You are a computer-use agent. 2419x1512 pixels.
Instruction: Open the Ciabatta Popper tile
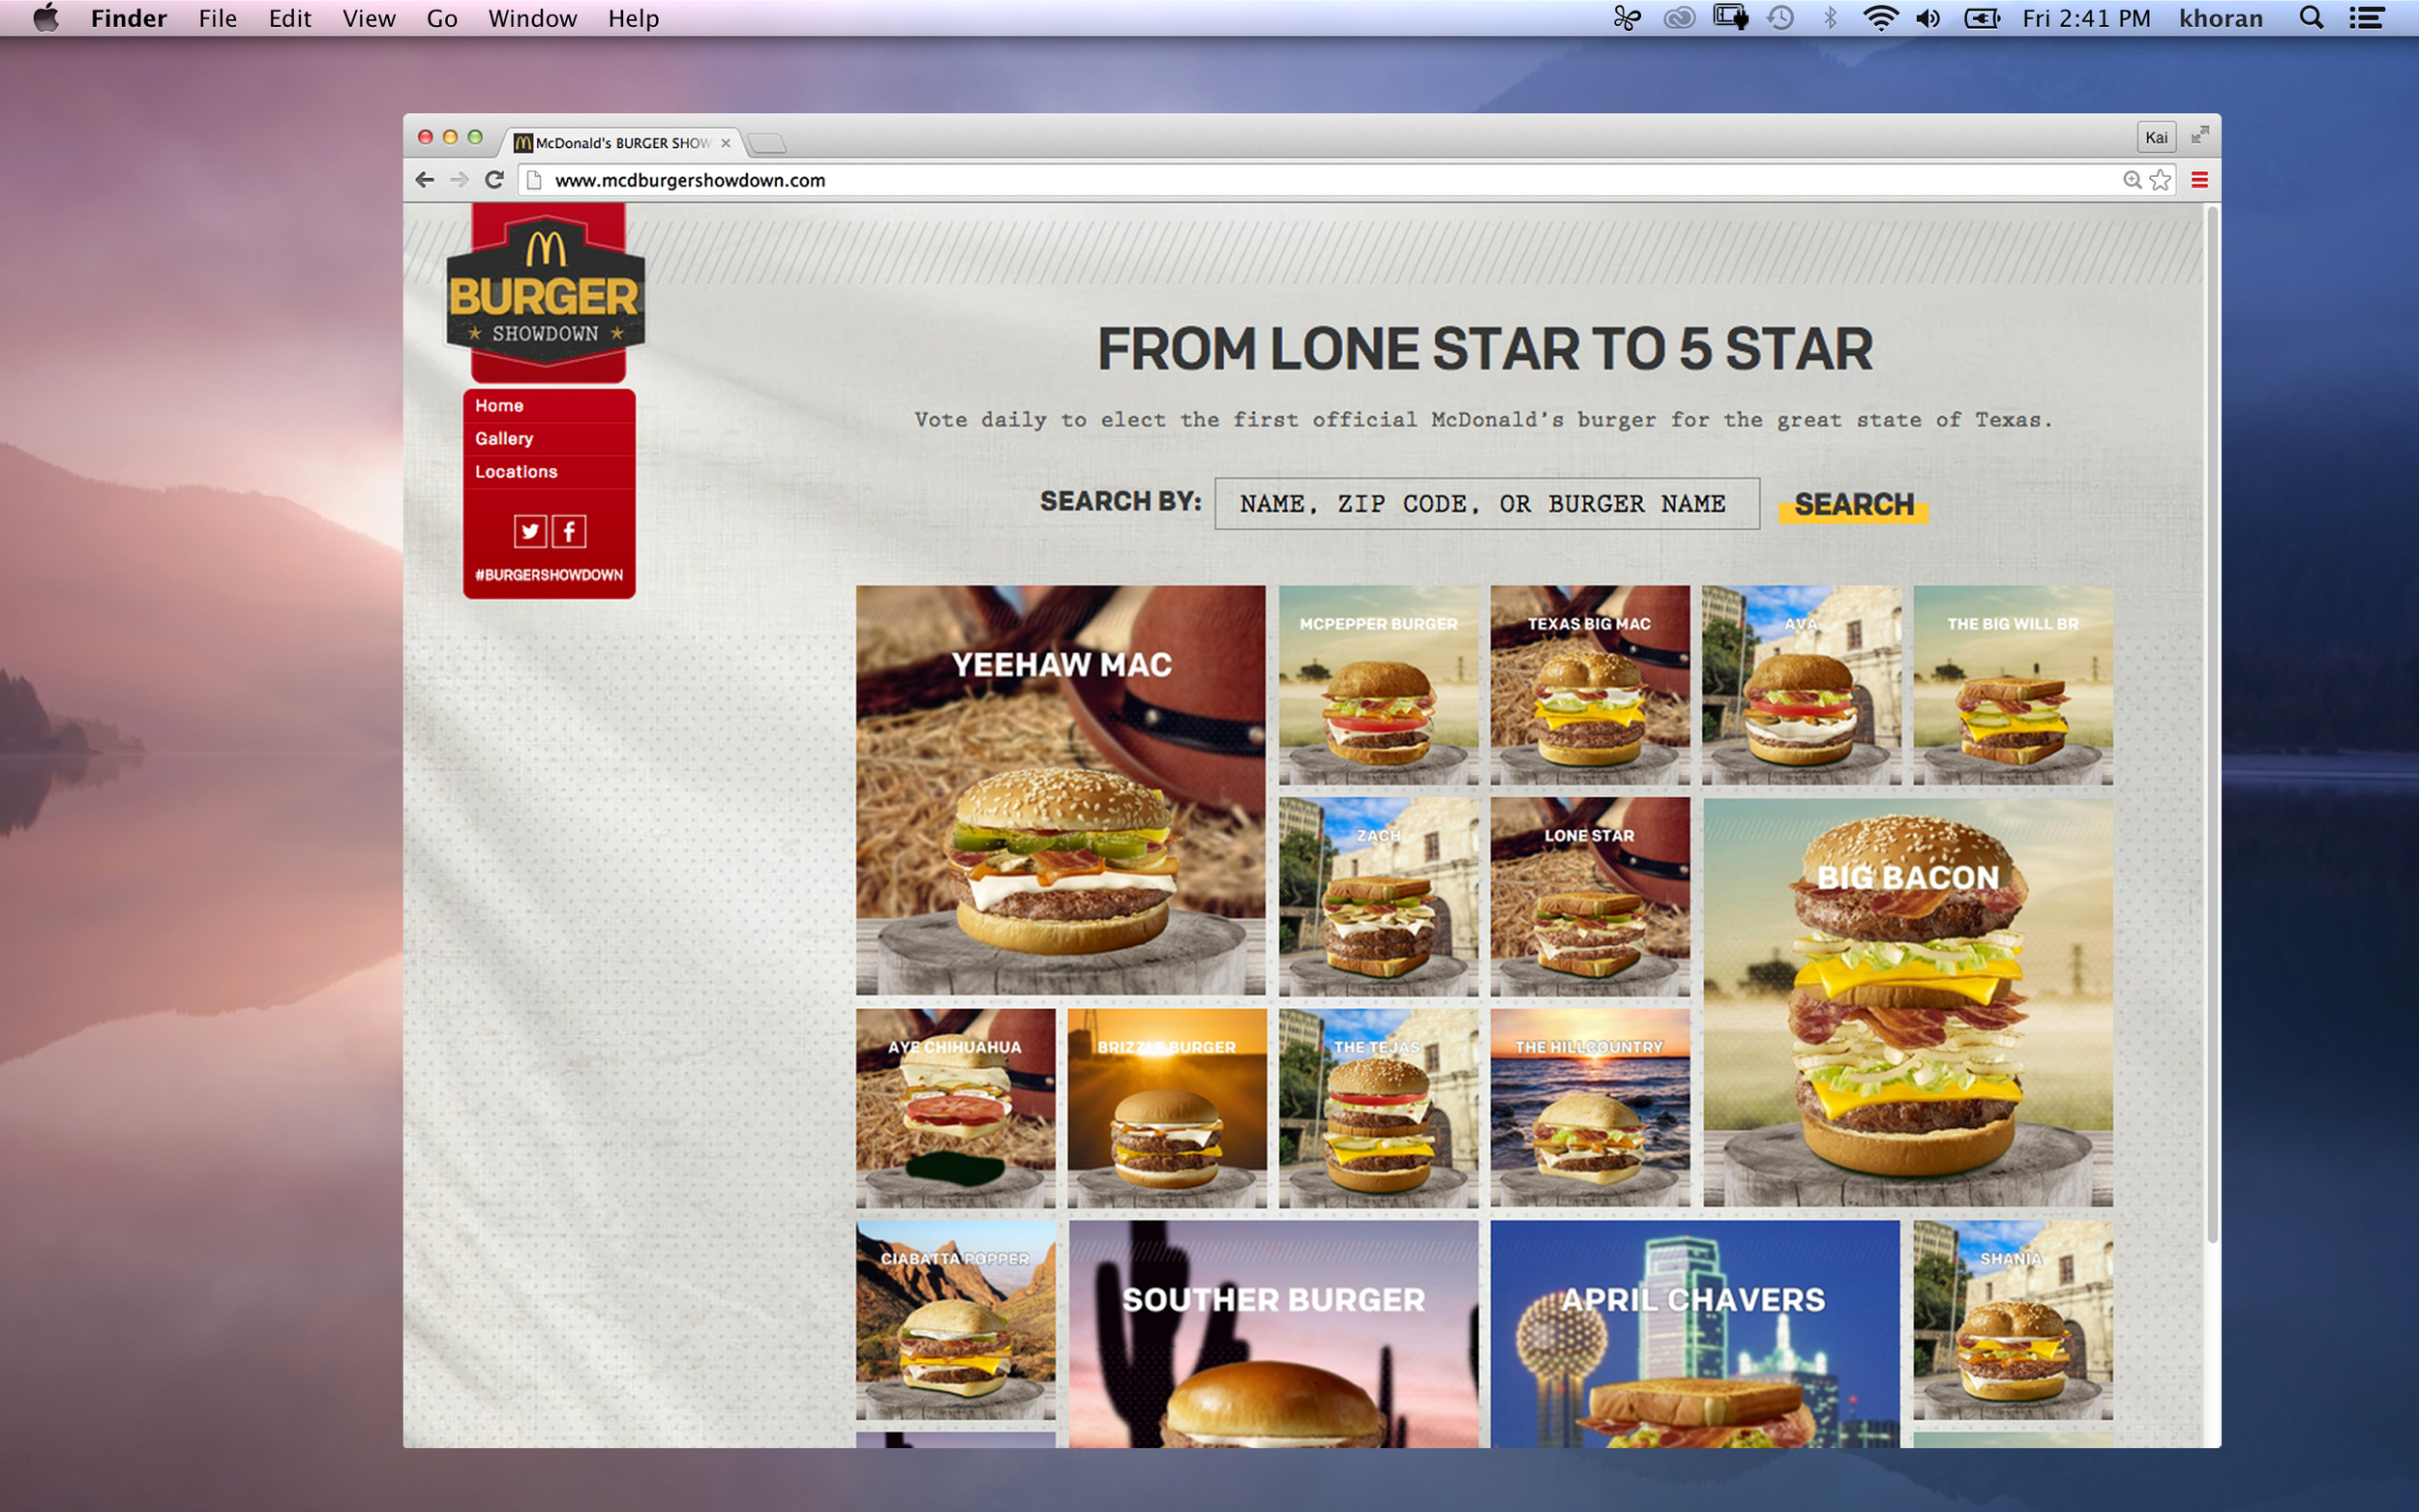[x=955, y=1319]
